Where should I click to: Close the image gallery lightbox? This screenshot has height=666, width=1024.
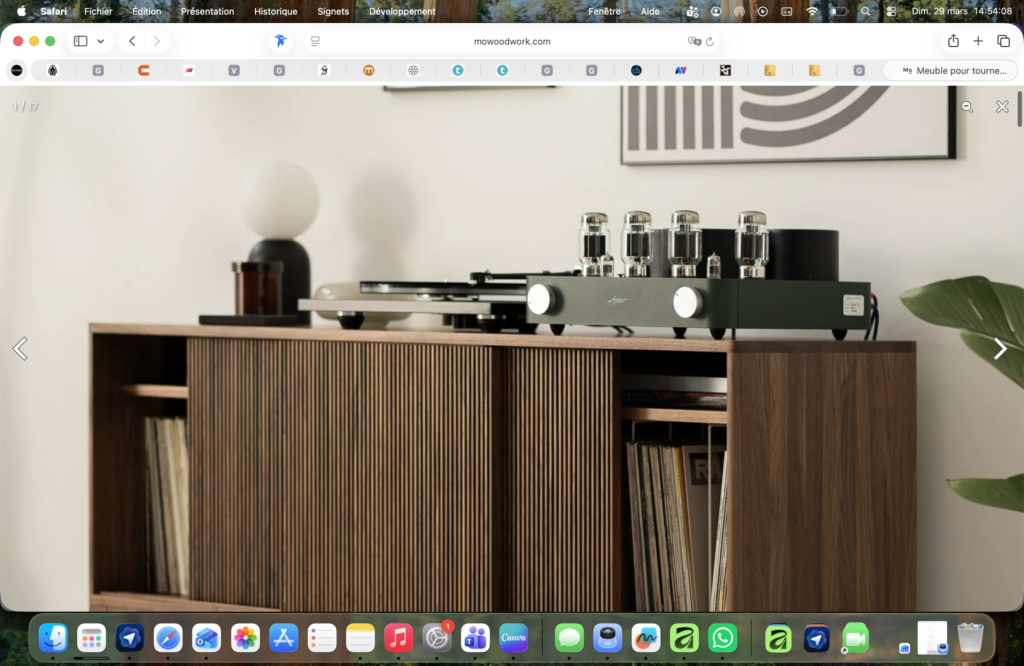[x=1002, y=107]
